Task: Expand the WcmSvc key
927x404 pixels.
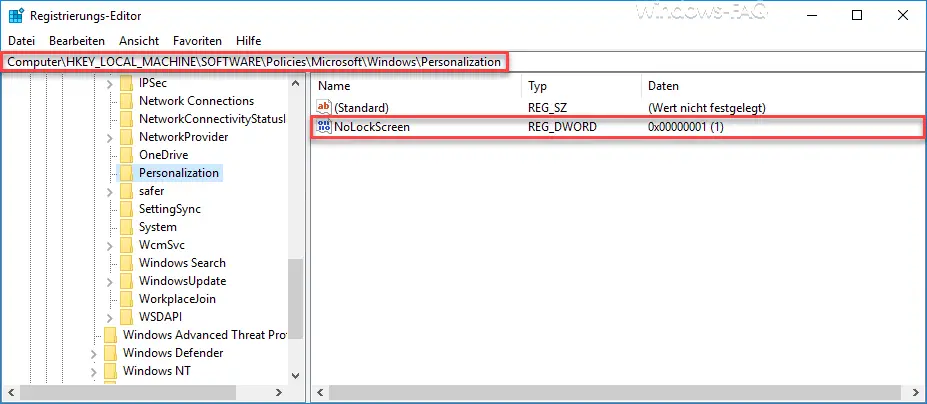Action: [x=109, y=245]
